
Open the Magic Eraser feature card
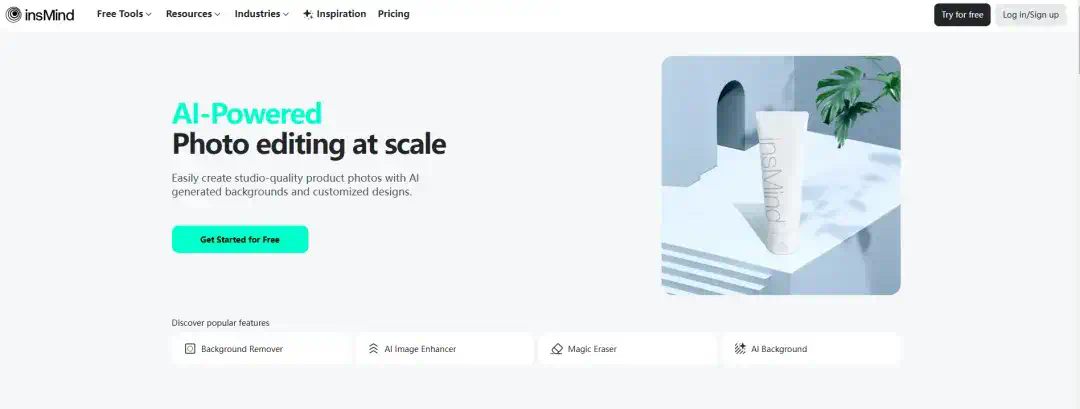pos(628,349)
